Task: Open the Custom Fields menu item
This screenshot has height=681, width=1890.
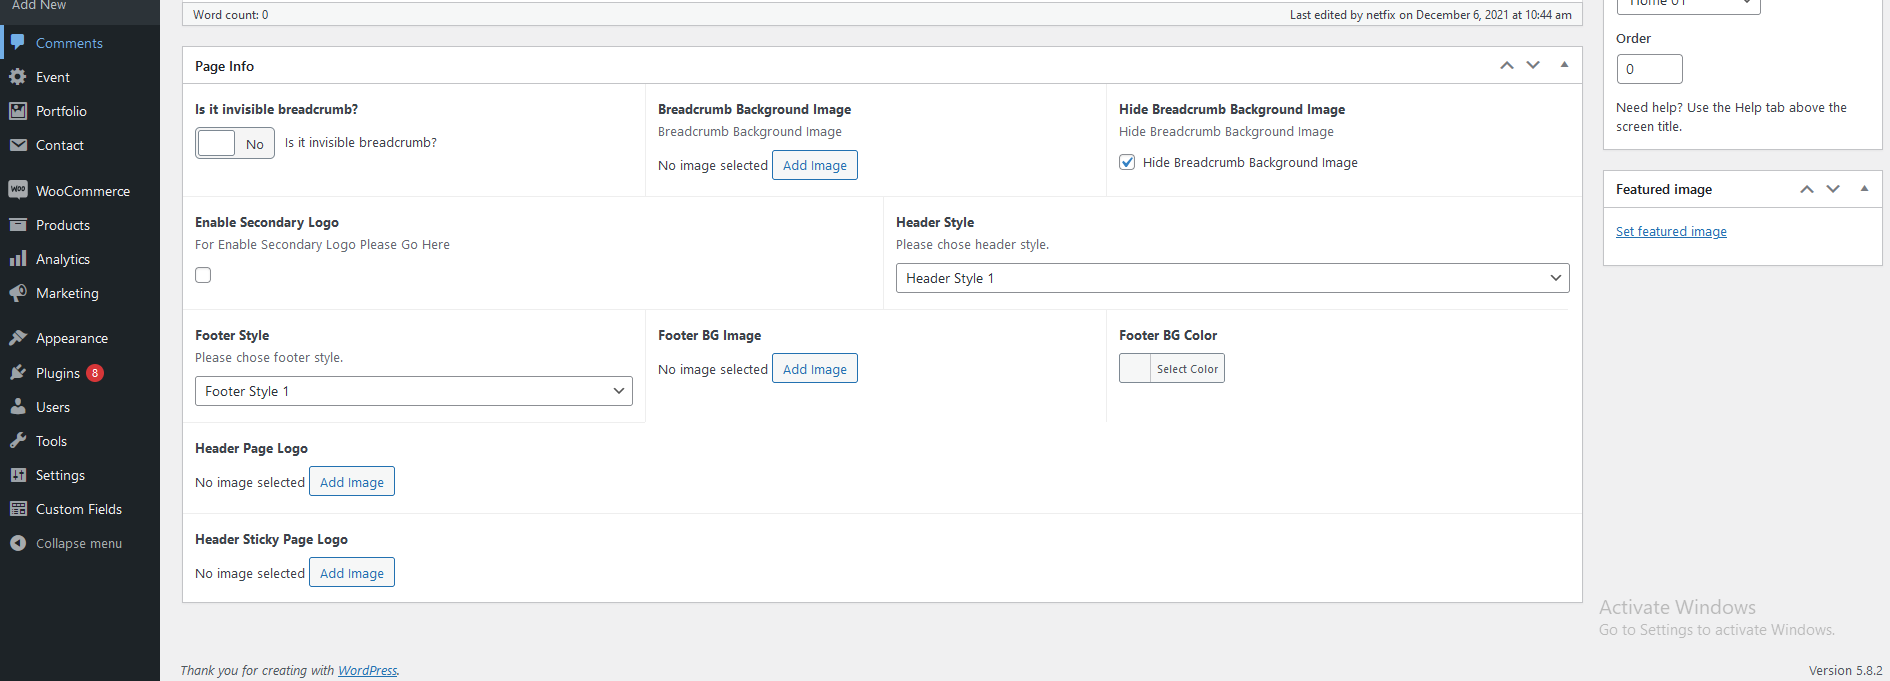Action: (78, 509)
